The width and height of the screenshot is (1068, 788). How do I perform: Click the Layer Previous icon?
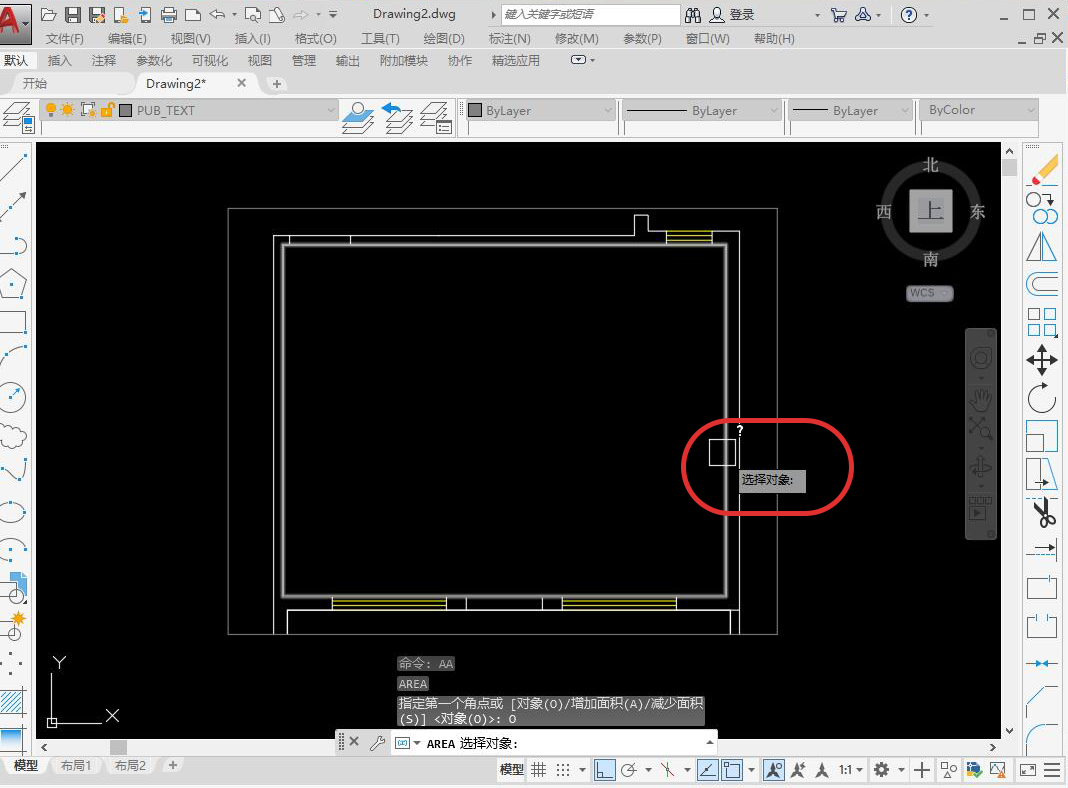(397, 117)
